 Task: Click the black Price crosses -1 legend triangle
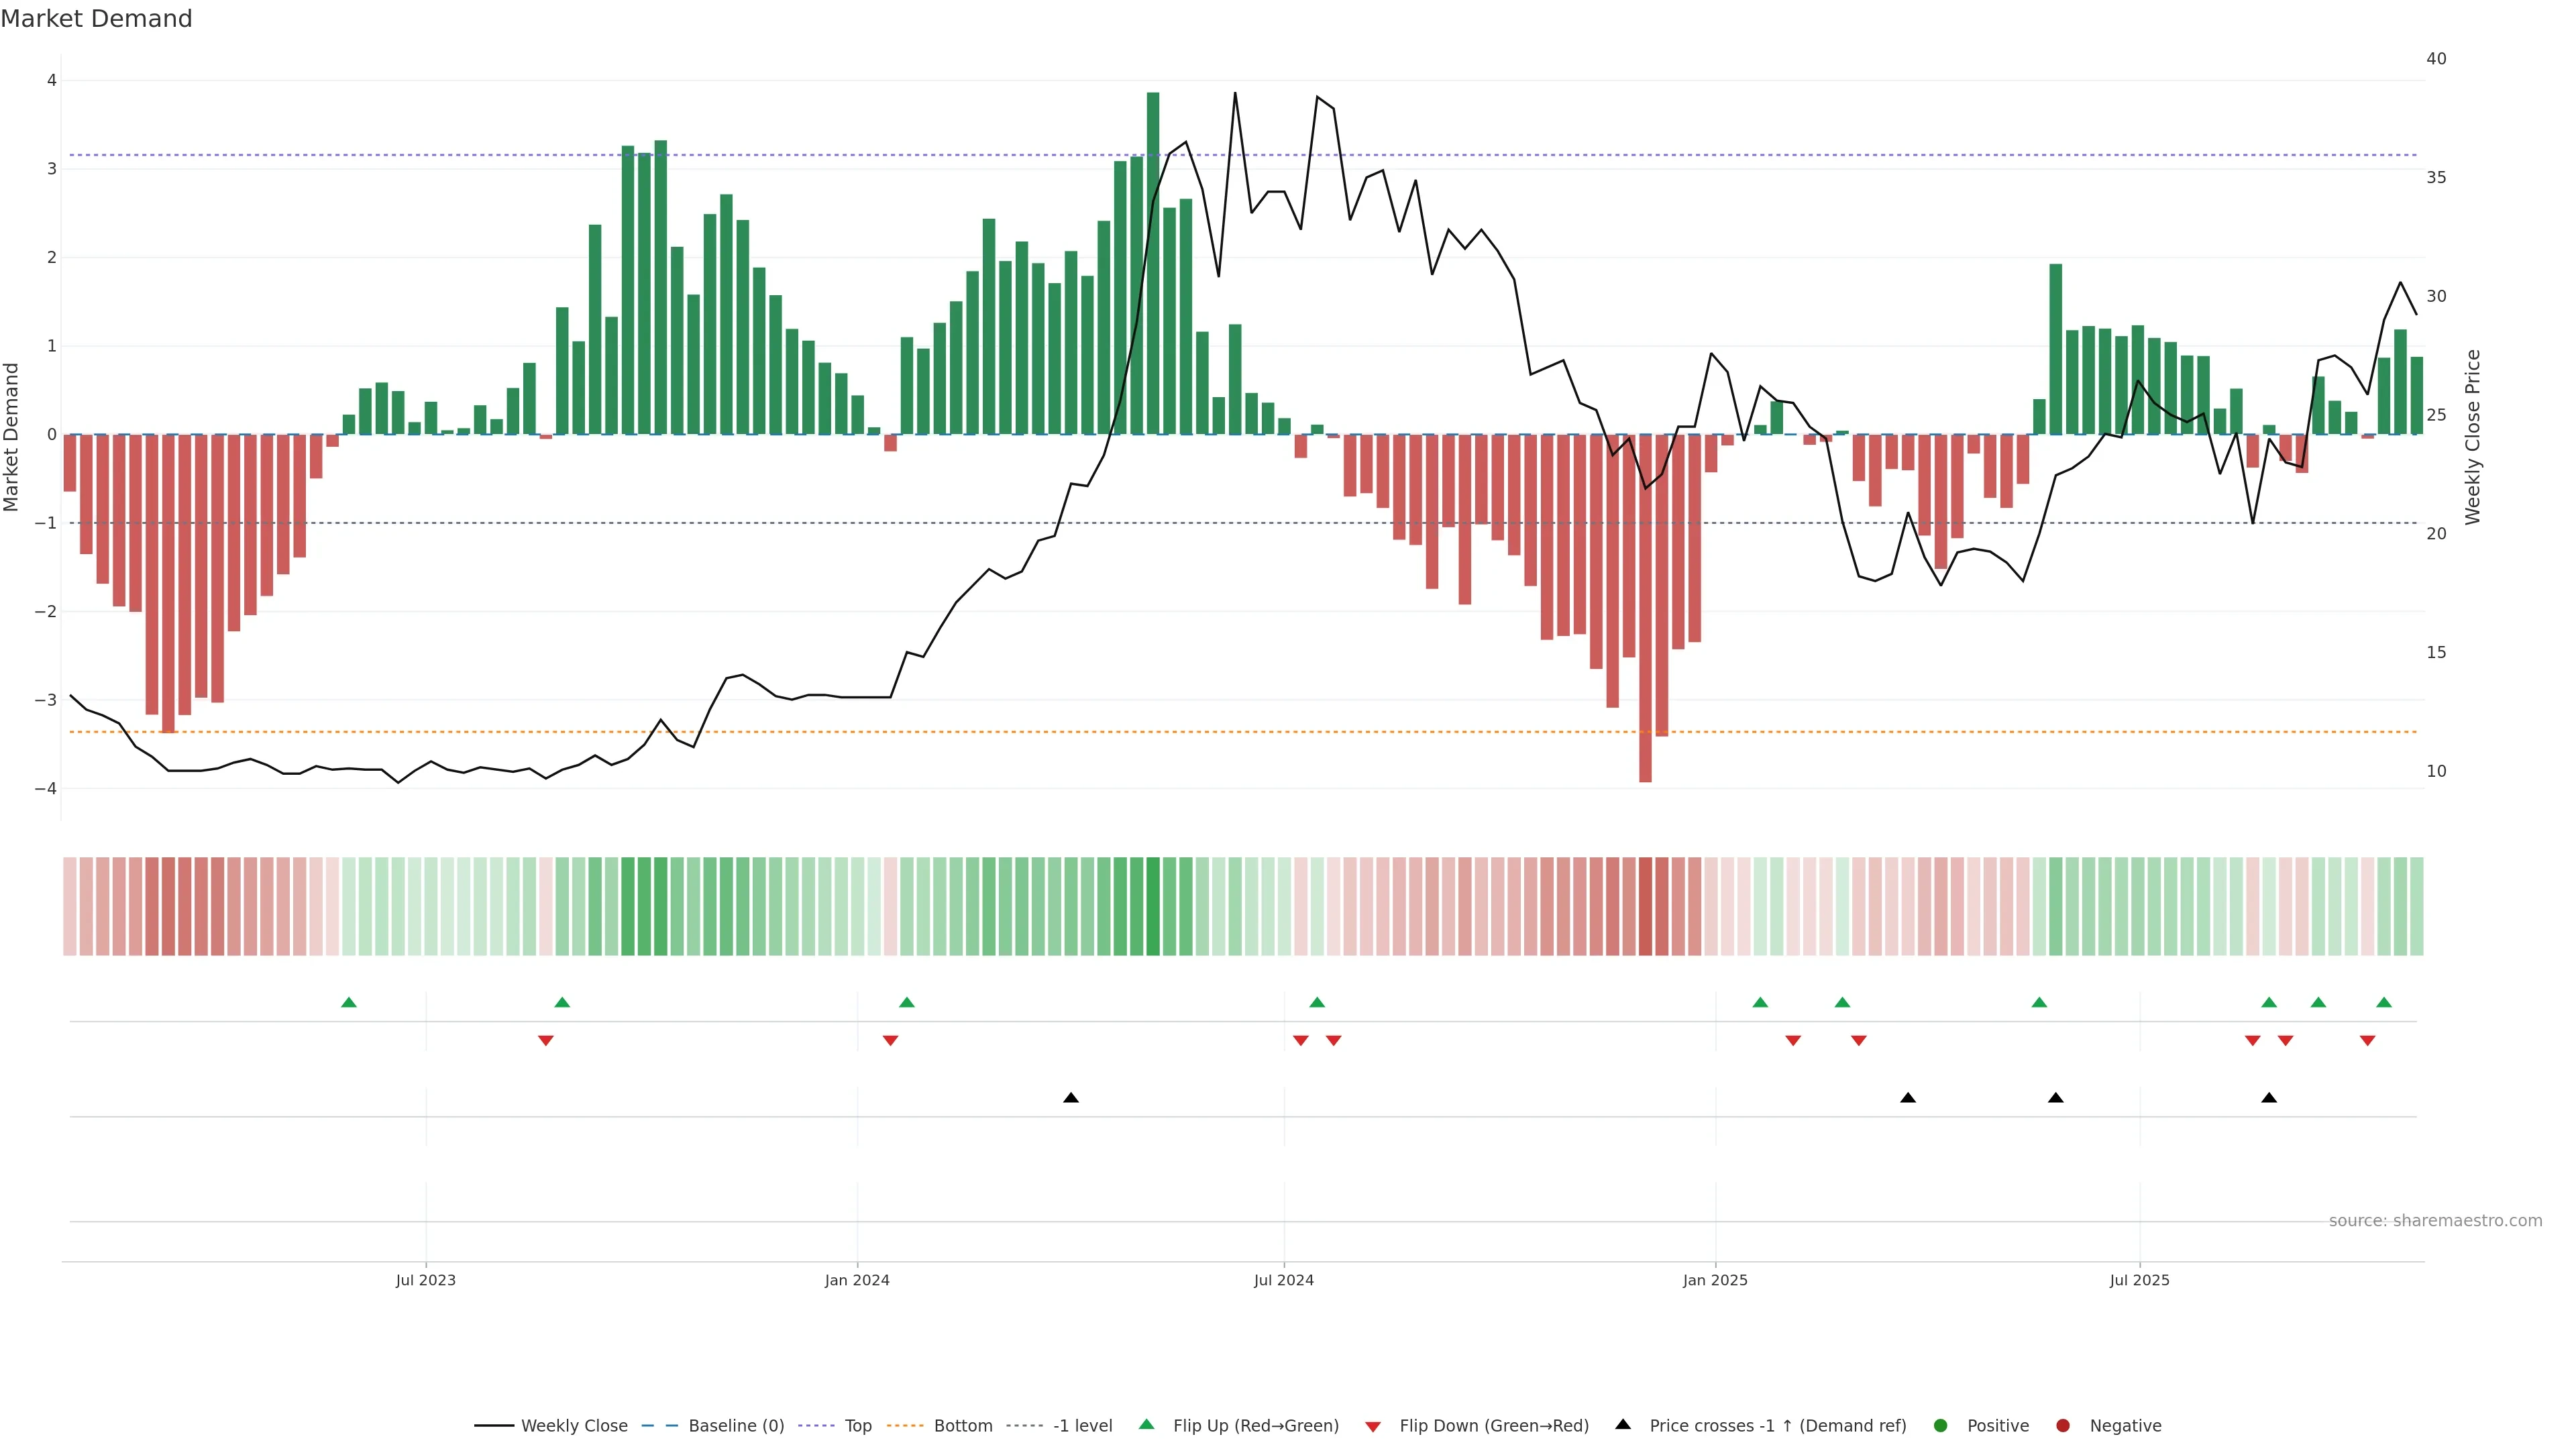click(x=1623, y=1425)
